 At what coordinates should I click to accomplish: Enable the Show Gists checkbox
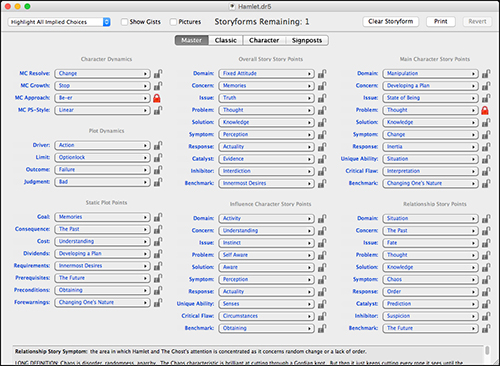[x=124, y=22]
